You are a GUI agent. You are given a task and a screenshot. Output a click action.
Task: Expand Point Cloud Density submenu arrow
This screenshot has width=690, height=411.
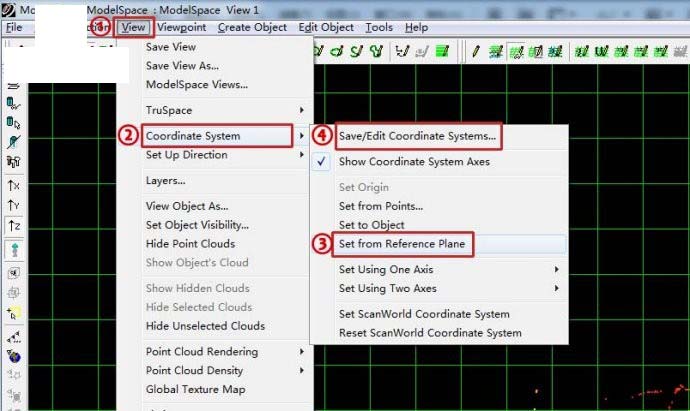[302, 371]
